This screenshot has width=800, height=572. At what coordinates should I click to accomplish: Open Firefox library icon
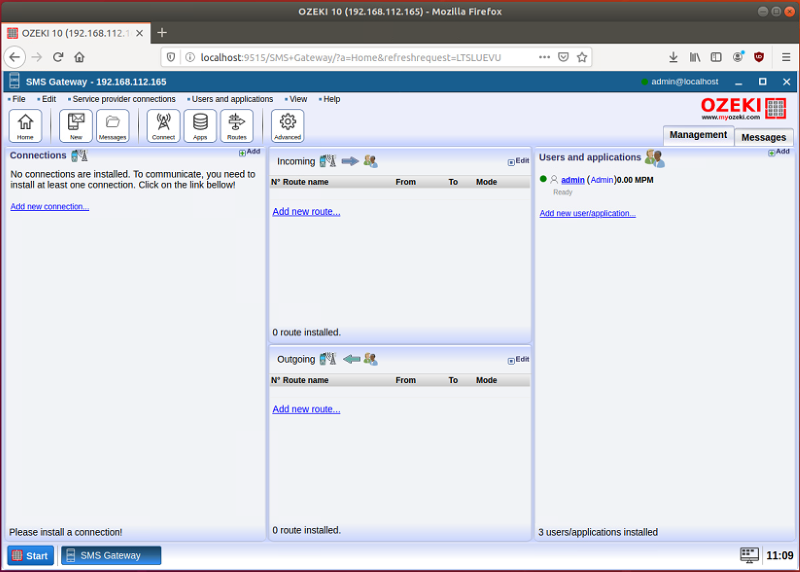[x=695, y=57]
